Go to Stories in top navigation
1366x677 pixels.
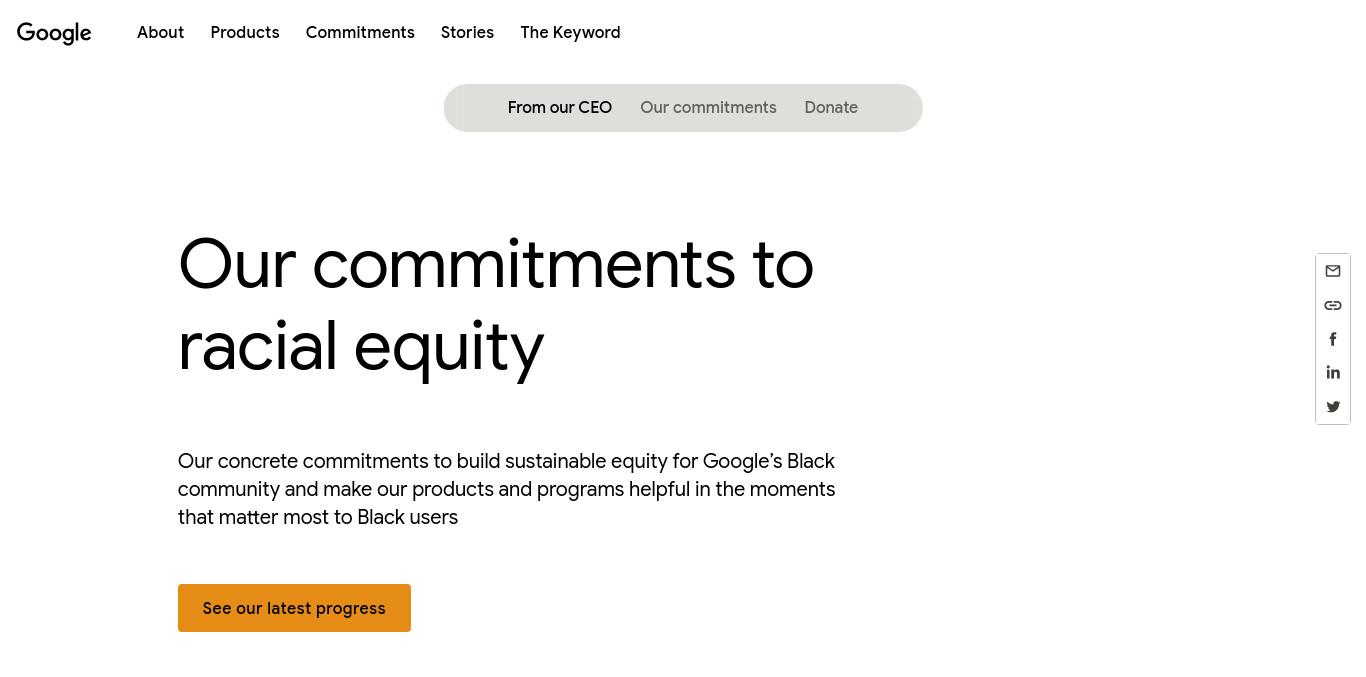click(x=467, y=32)
